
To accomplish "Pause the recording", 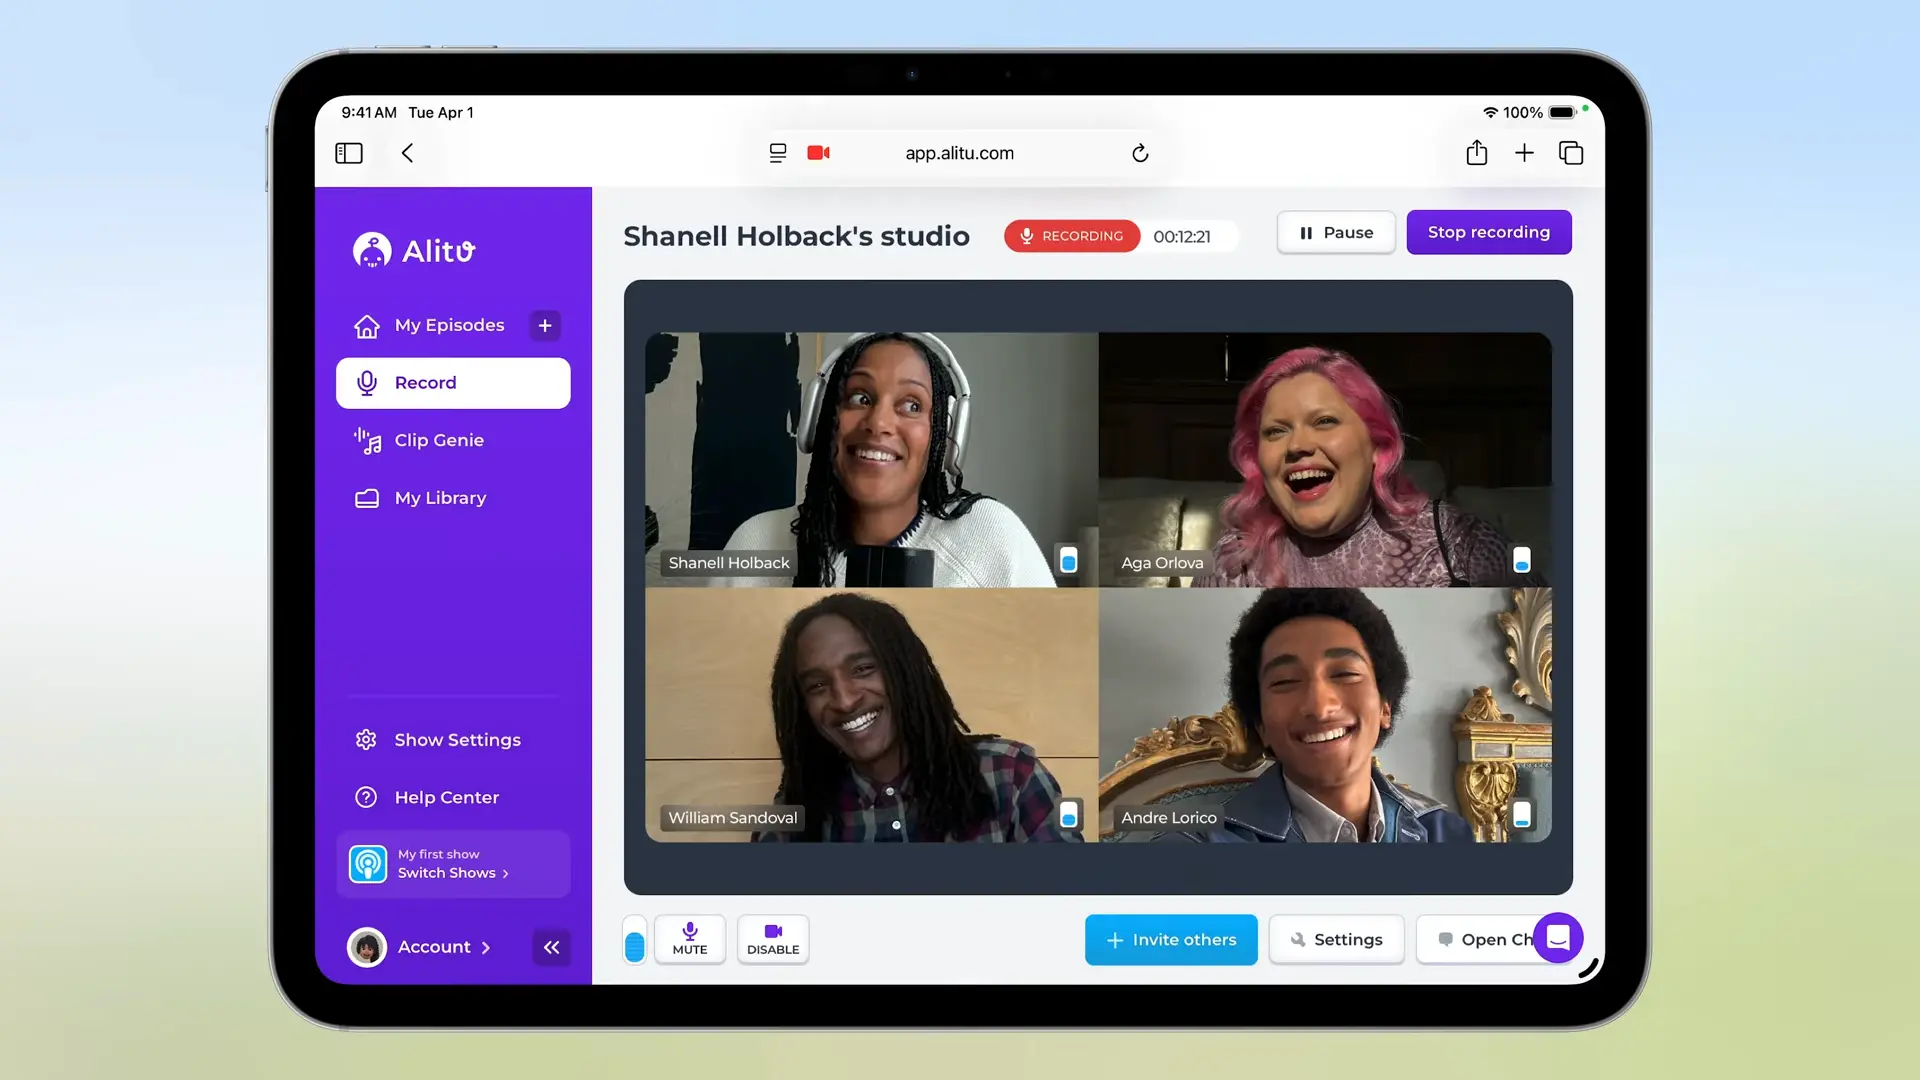I will [1336, 233].
